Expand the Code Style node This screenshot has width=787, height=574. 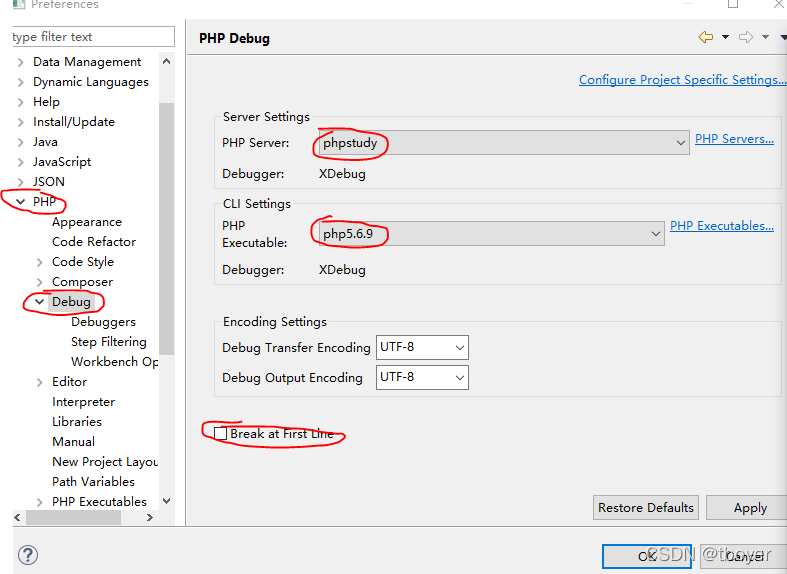click(40, 262)
